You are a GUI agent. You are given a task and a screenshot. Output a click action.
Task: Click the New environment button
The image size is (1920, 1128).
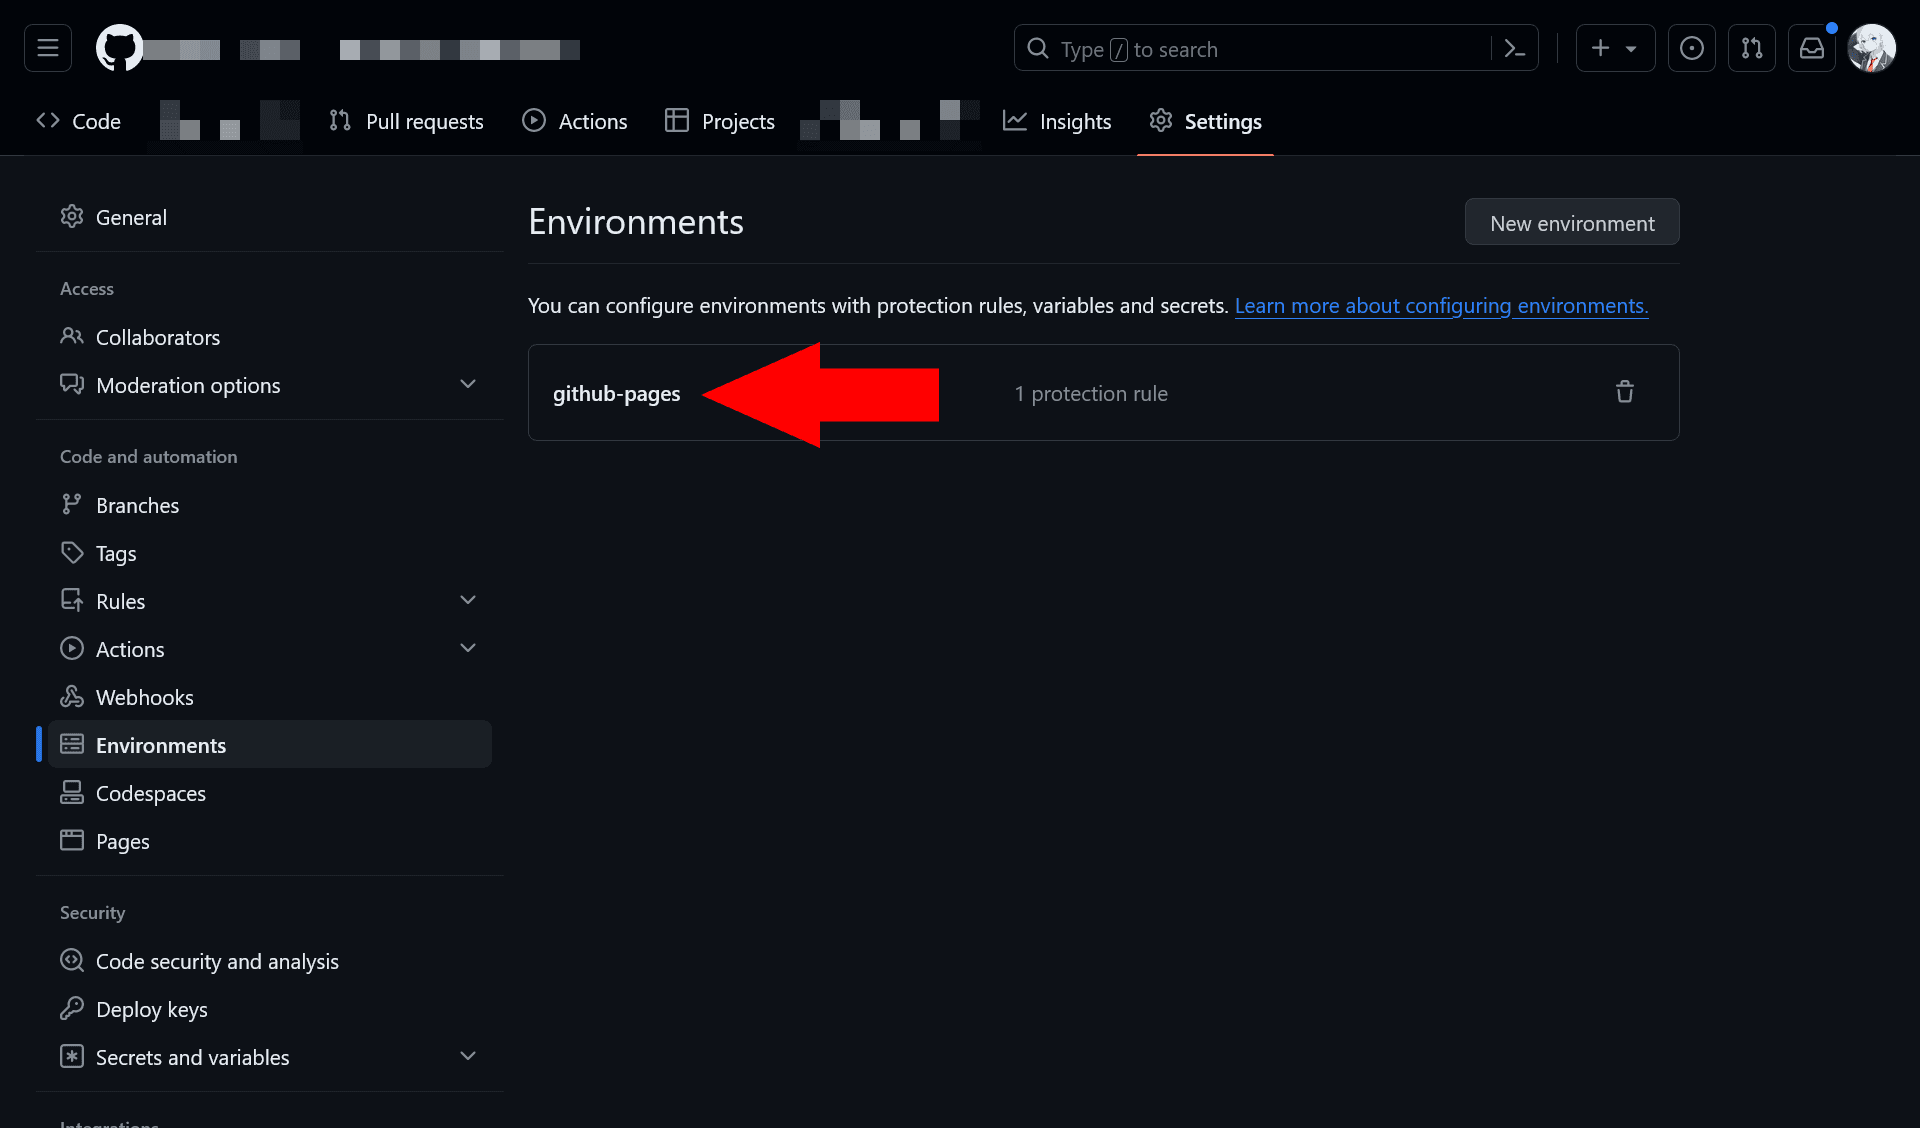[x=1572, y=222]
